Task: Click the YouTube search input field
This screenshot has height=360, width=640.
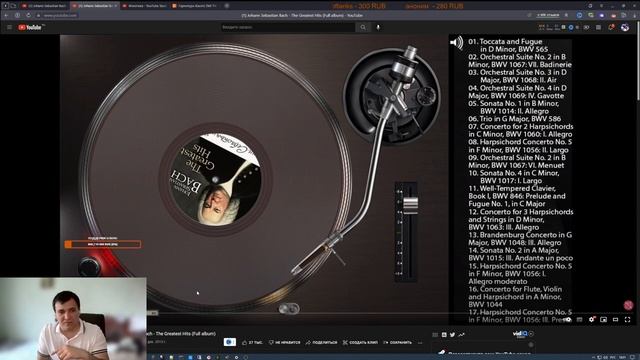Action: [x=288, y=27]
